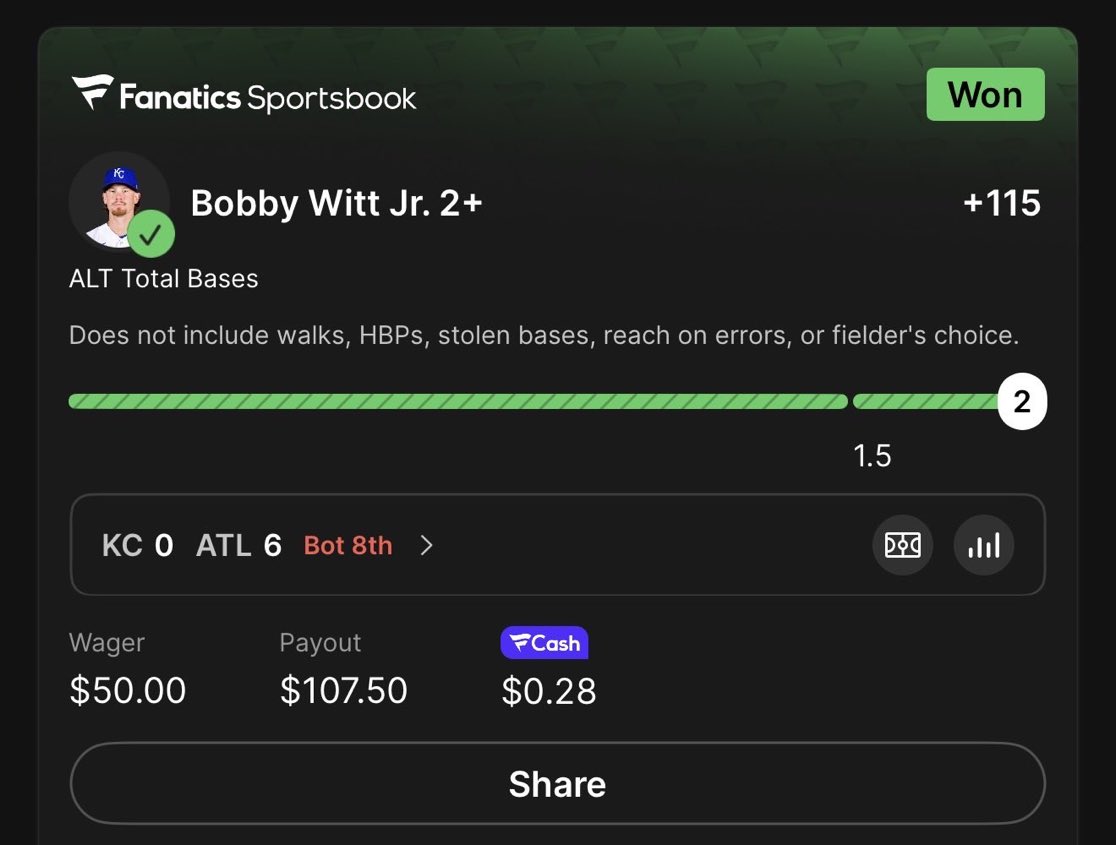Click the $0.28 FanCash amount
Image resolution: width=1116 pixels, height=845 pixels.
(548, 690)
